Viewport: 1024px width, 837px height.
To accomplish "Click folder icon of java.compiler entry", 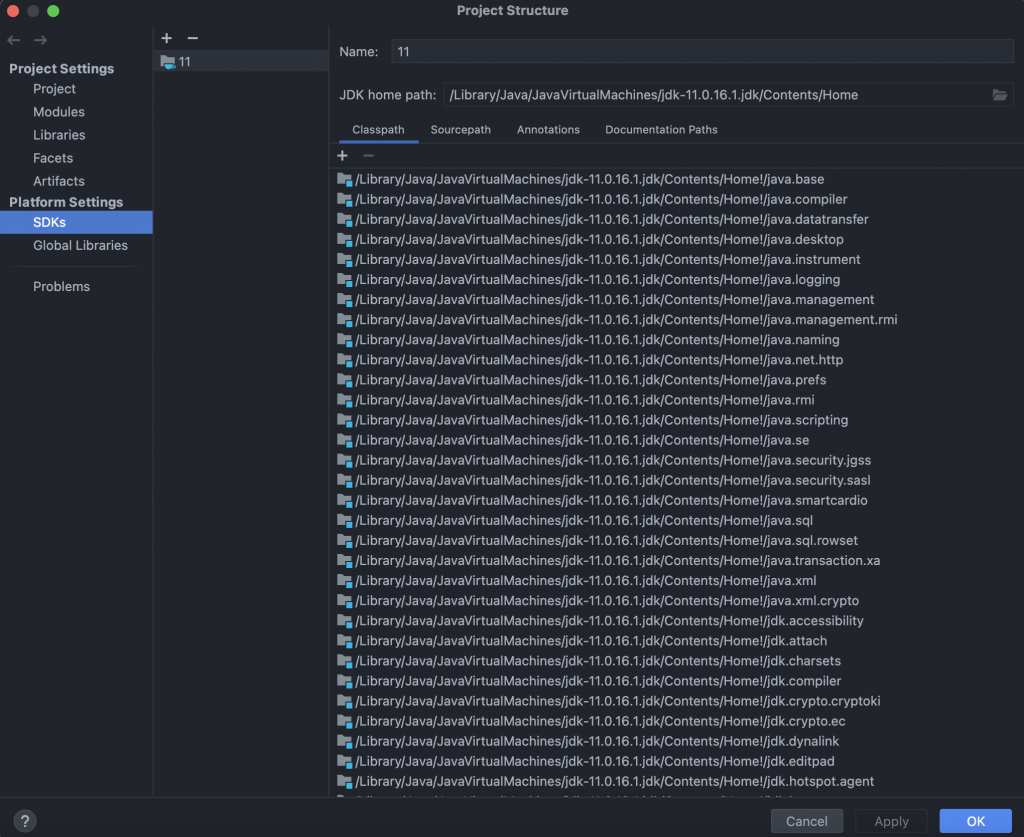I will tap(345, 199).
